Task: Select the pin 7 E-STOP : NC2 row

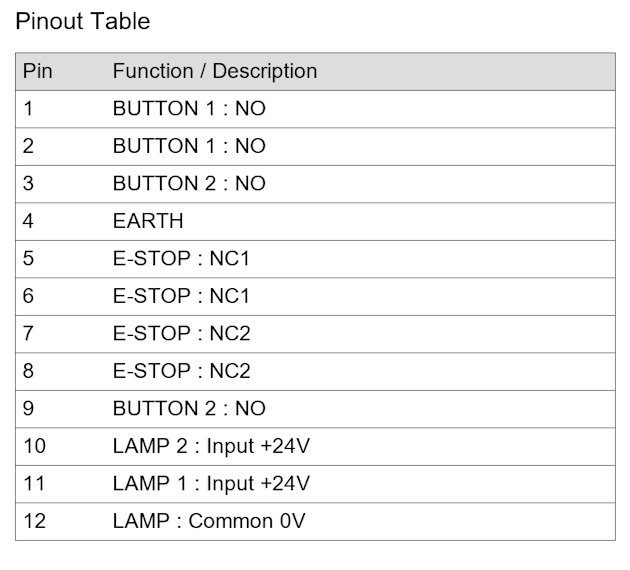Action: pyautogui.click(x=315, y=334)
